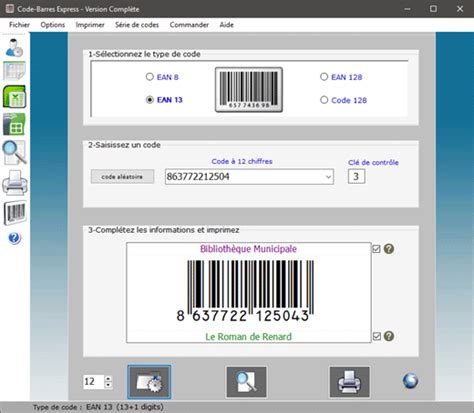The height and width of the screenshot is (413, 474).
Task: Toggle checkbox for Bibliothèque Municipale header text
Action: 376,249
